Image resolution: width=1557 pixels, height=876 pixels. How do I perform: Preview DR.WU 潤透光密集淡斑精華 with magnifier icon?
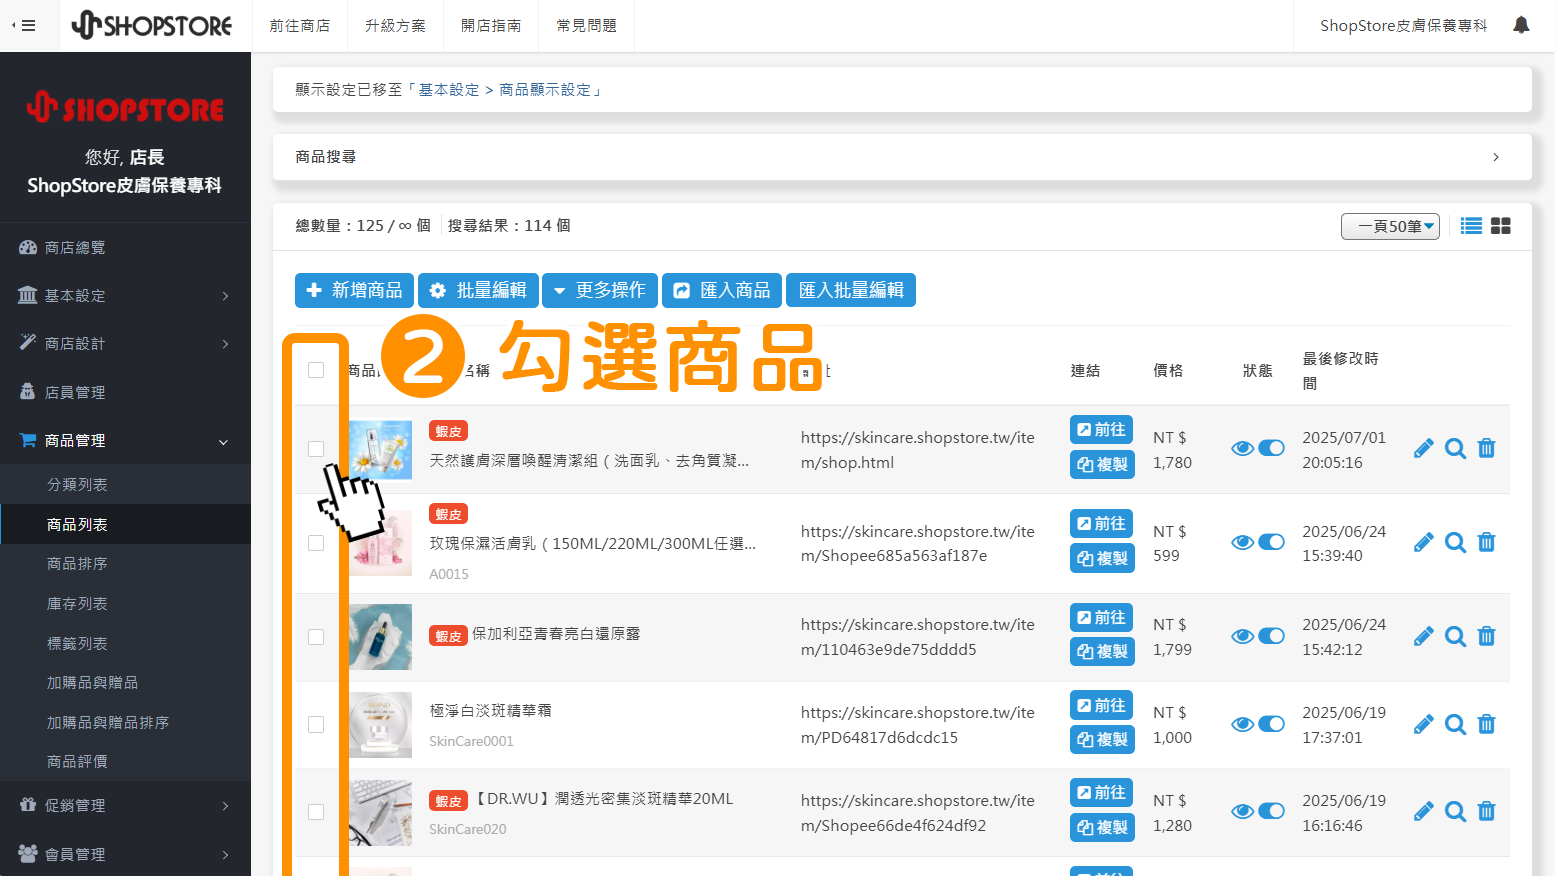1456,811
